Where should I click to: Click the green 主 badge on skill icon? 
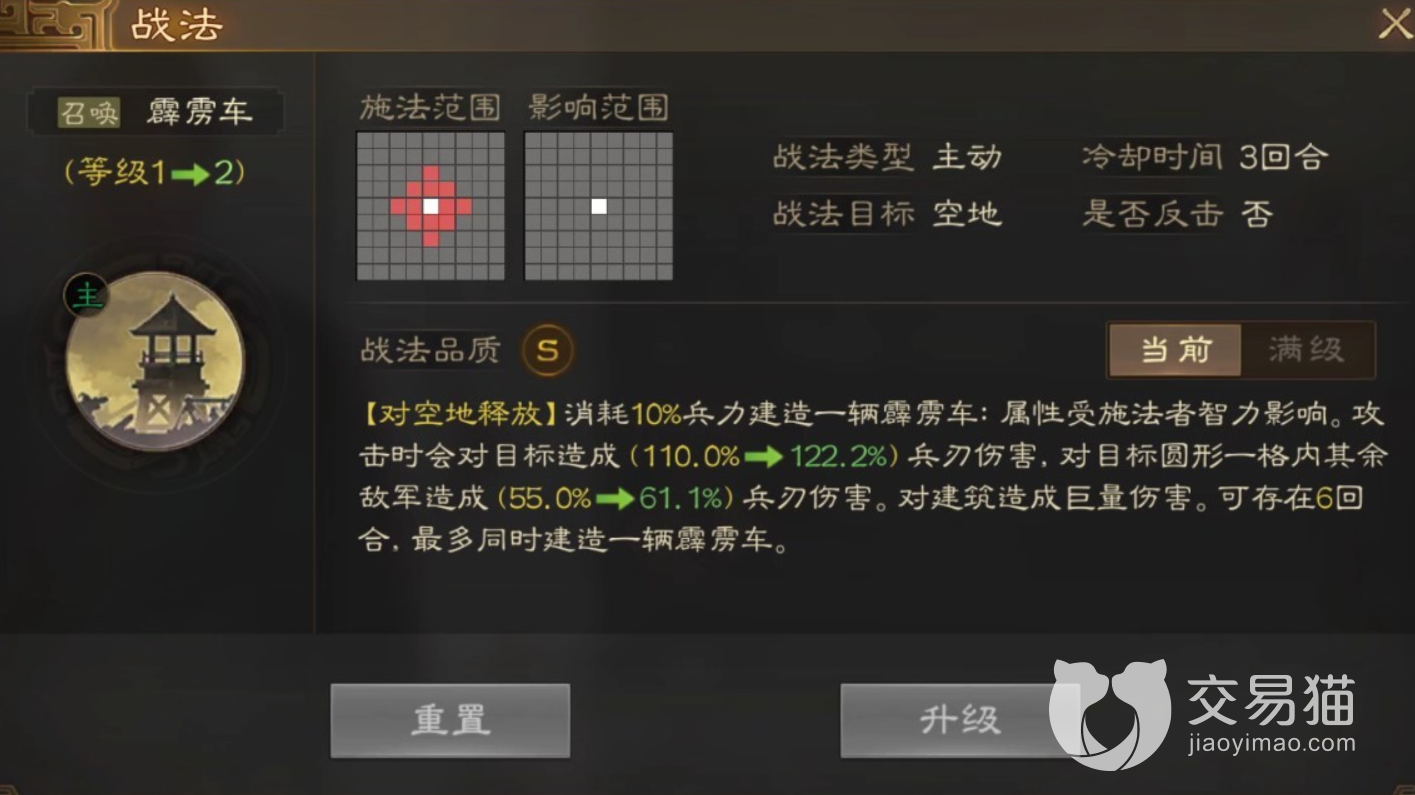88,296
